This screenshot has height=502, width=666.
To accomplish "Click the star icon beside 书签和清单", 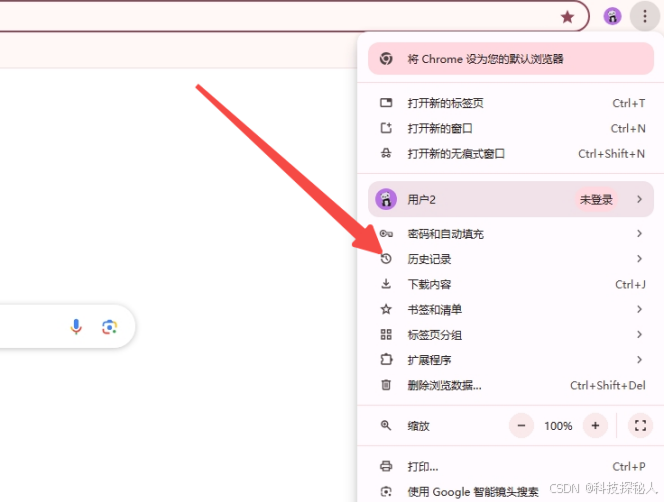I will point(386,309).
